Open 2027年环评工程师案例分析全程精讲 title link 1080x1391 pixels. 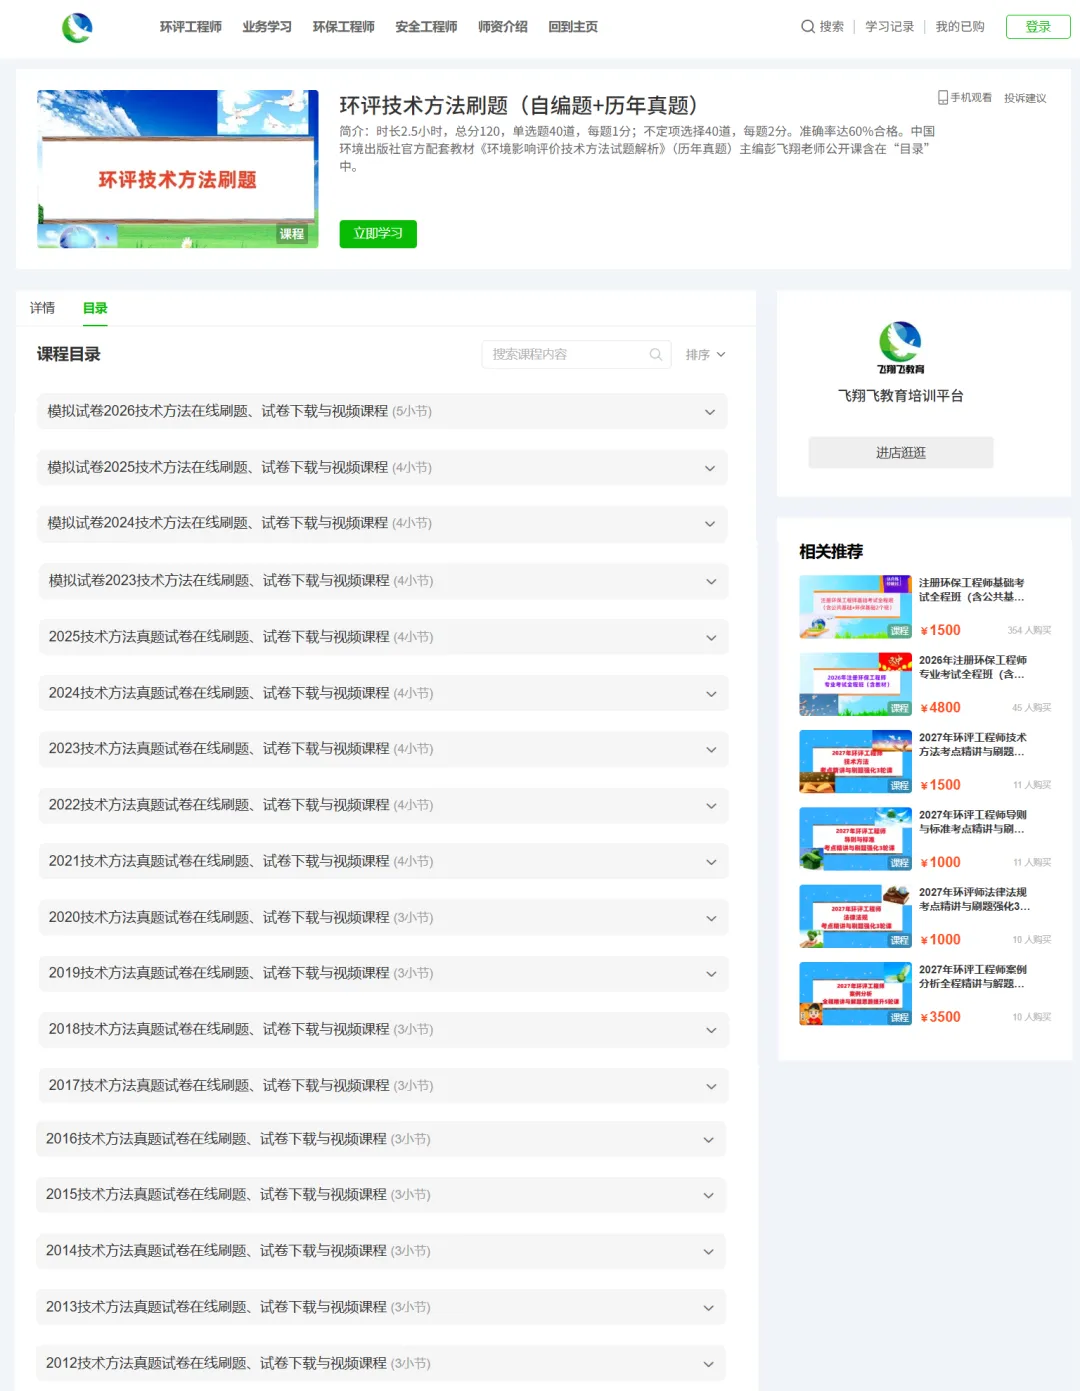point(973,976)
